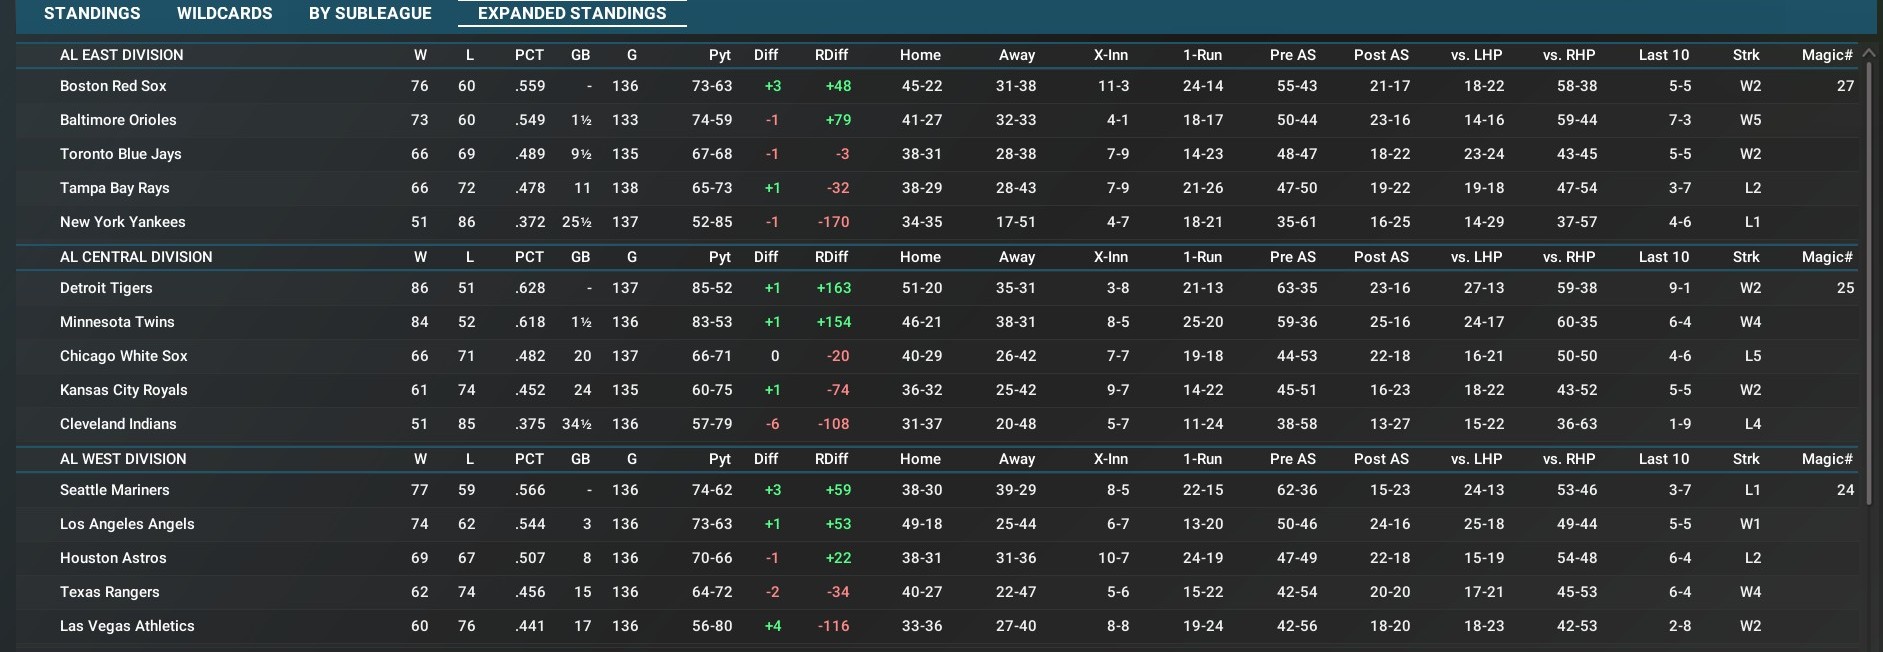The height and width of the screenshot is (652, 1883).
Task: Open the Wildcards tab
Action: coord(224,13)
